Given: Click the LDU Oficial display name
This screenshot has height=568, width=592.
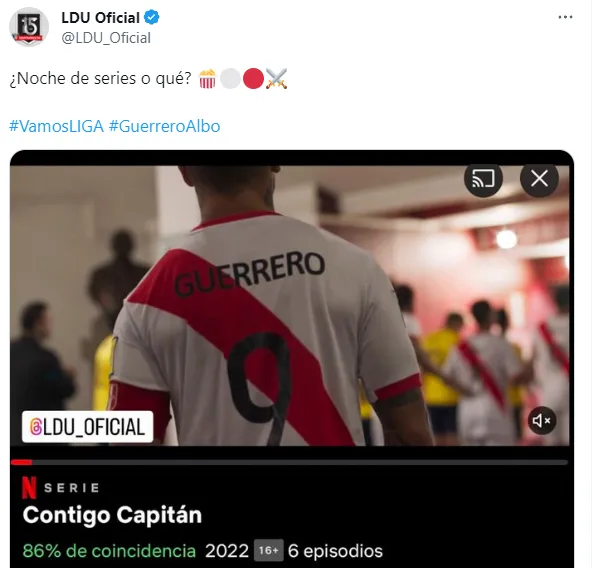Looking at the screenshot, I should click(100, 17).
